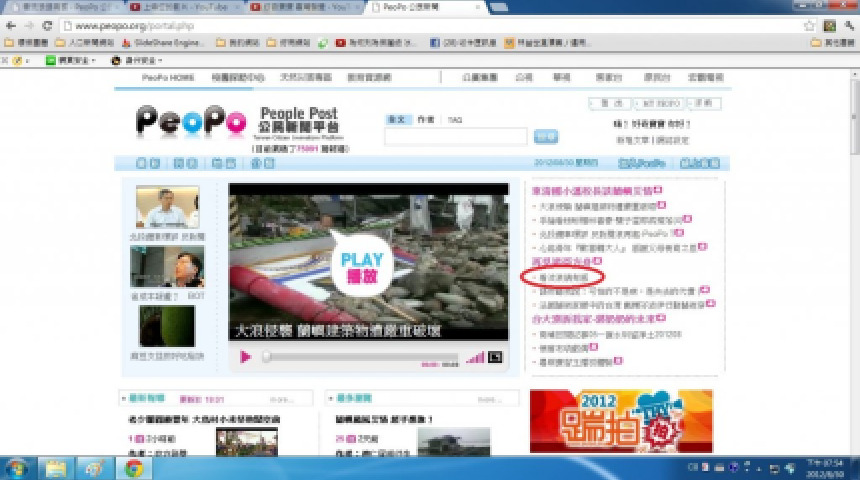Click the browser back arrow
Screen dimensions: 860x480
pos(10,25)
